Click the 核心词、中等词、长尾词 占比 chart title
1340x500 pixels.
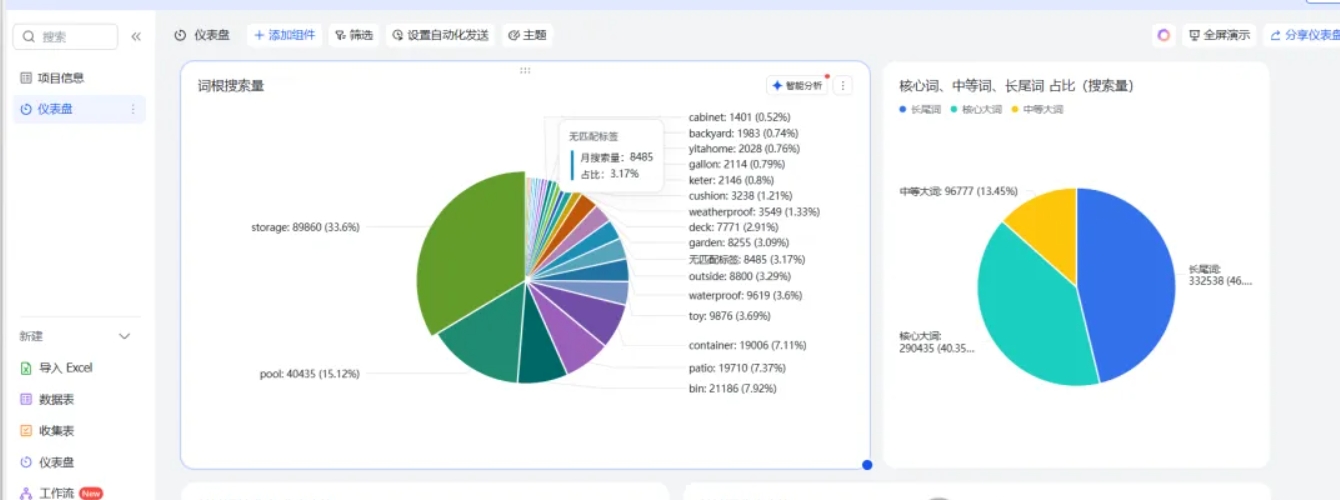tap(1016, 86)
